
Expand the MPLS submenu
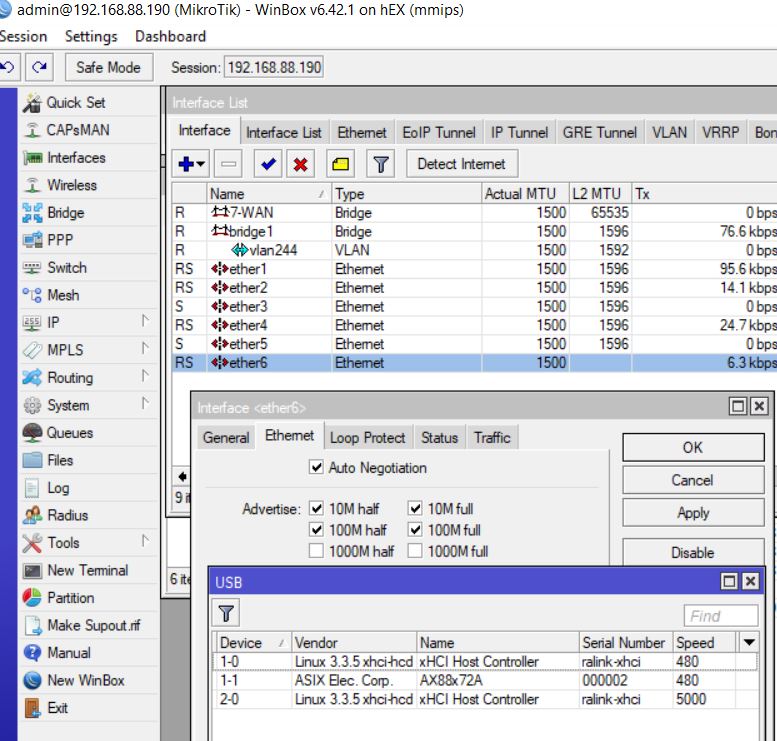tap(145, 348)
